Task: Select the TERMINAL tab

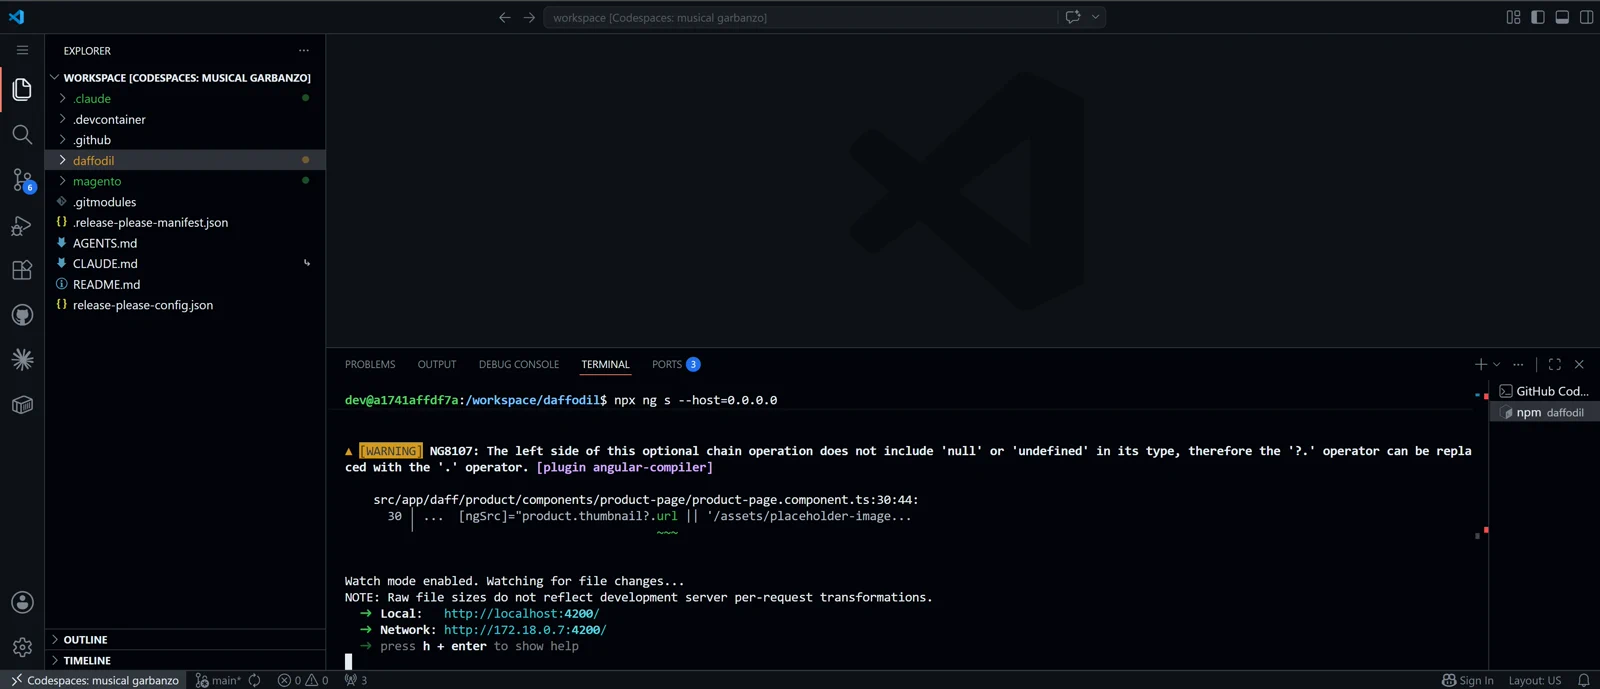Action: click(x=605, y=364)
